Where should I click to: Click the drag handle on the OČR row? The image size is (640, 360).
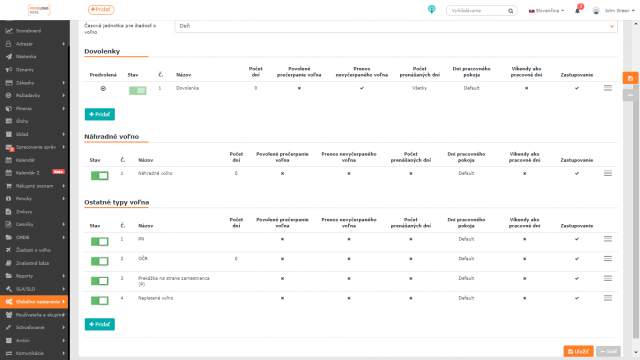(608, 259)
